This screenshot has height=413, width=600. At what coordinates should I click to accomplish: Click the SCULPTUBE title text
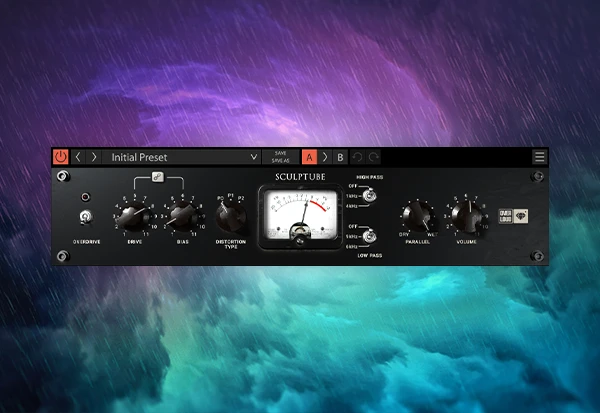pyautogui.click(x=300, y=177)
